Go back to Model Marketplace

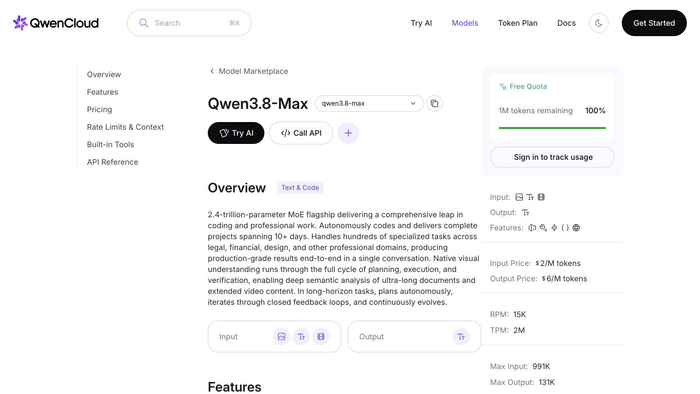253,71
